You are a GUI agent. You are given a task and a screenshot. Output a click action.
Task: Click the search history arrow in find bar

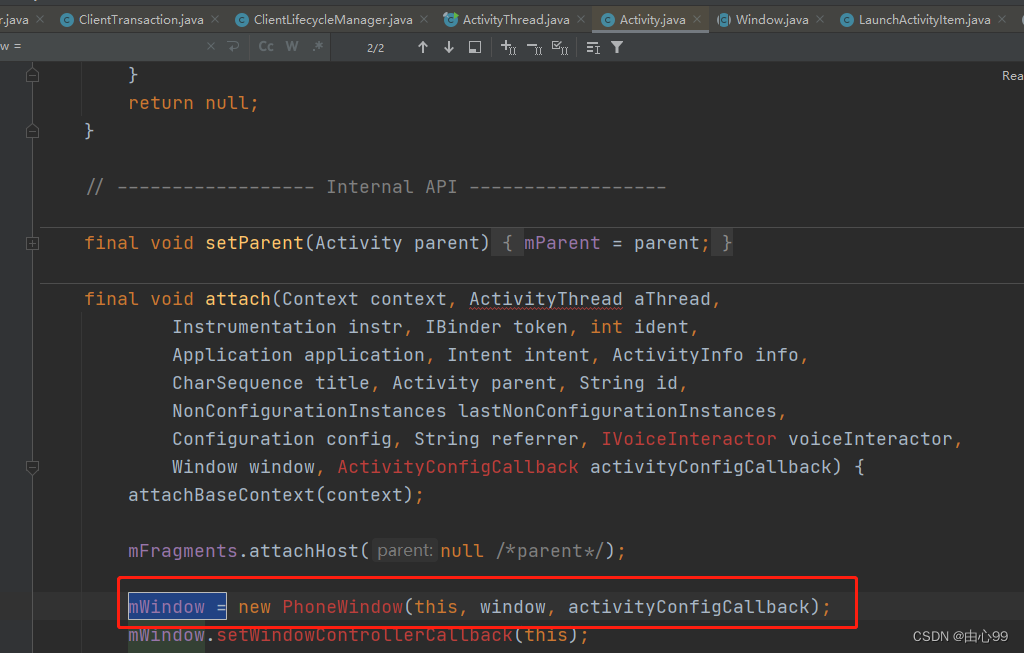click(x=233, y=46)
